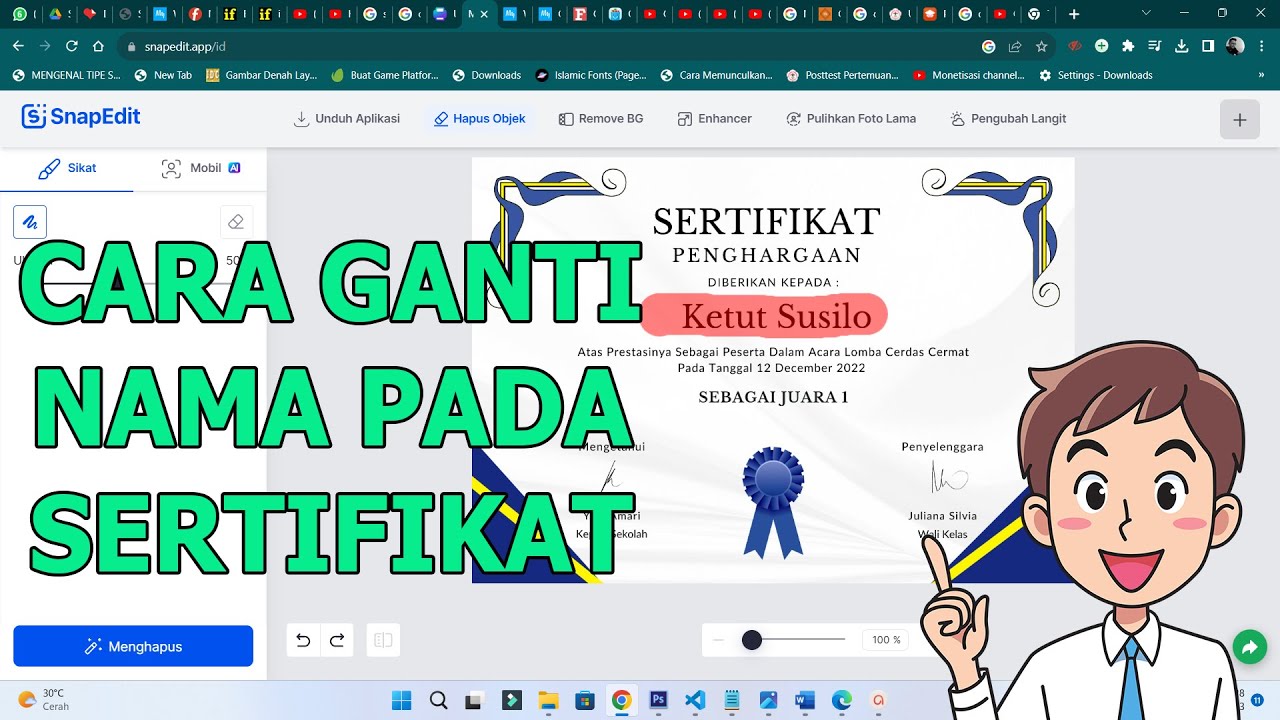Click the SnapEdit logo
This screenshot has width=1280, height=720.
[x=81, y=117]
